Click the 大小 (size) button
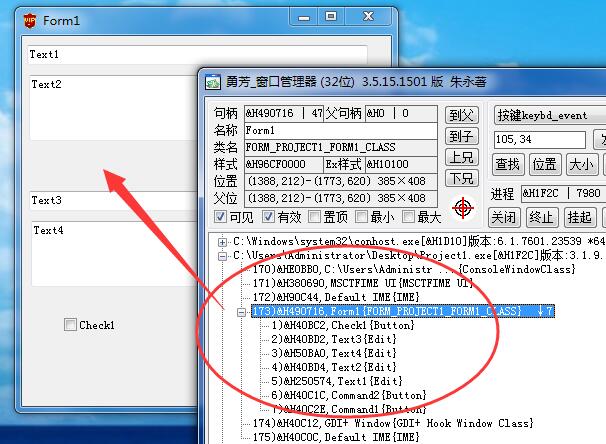Screen dimensions: 606x444 [582, 164]
